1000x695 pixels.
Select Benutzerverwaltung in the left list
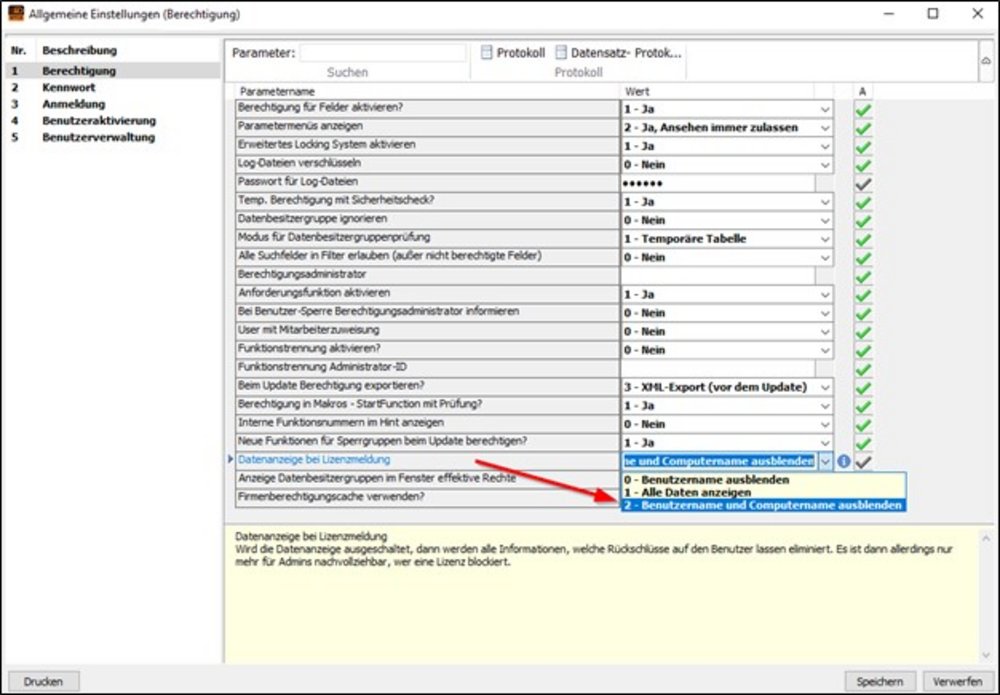pos(98,137)
